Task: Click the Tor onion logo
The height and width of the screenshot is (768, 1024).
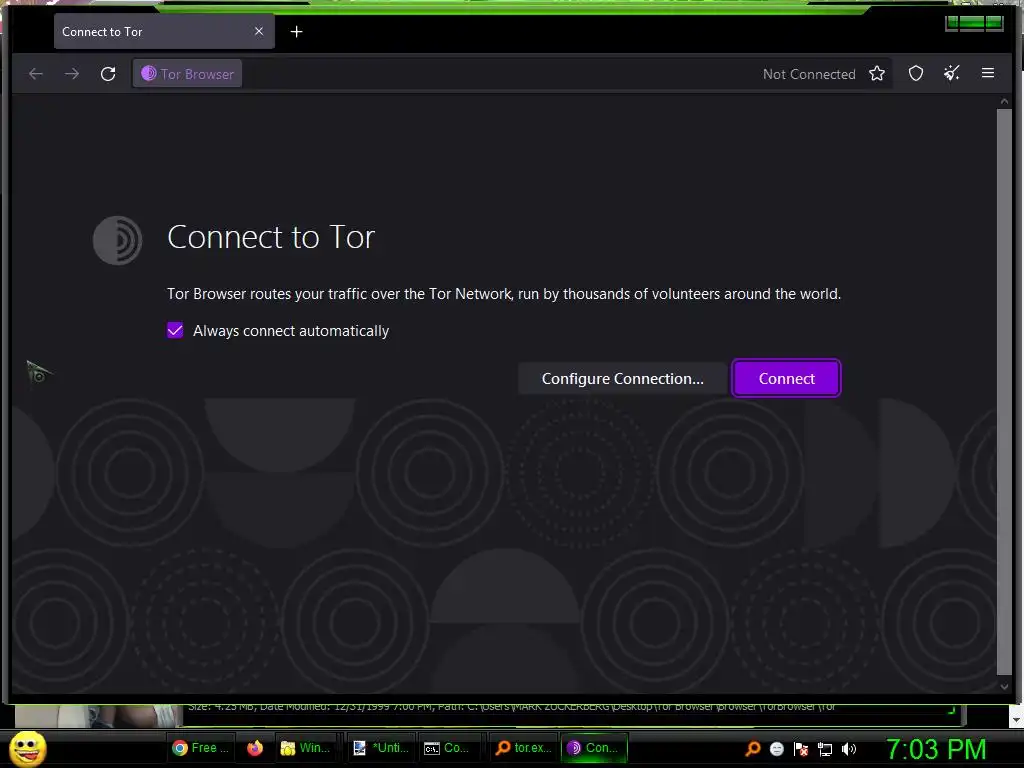Action: click(118, 240)
